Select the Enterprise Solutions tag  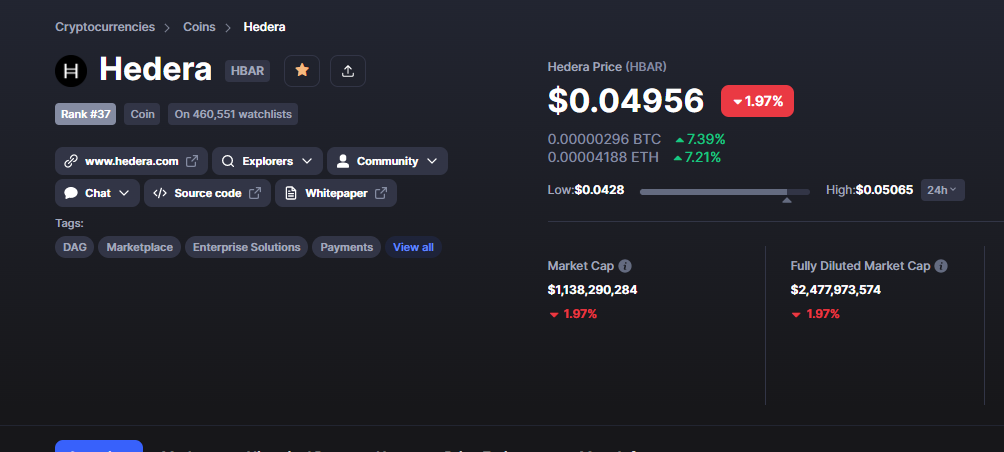(247, 247)
